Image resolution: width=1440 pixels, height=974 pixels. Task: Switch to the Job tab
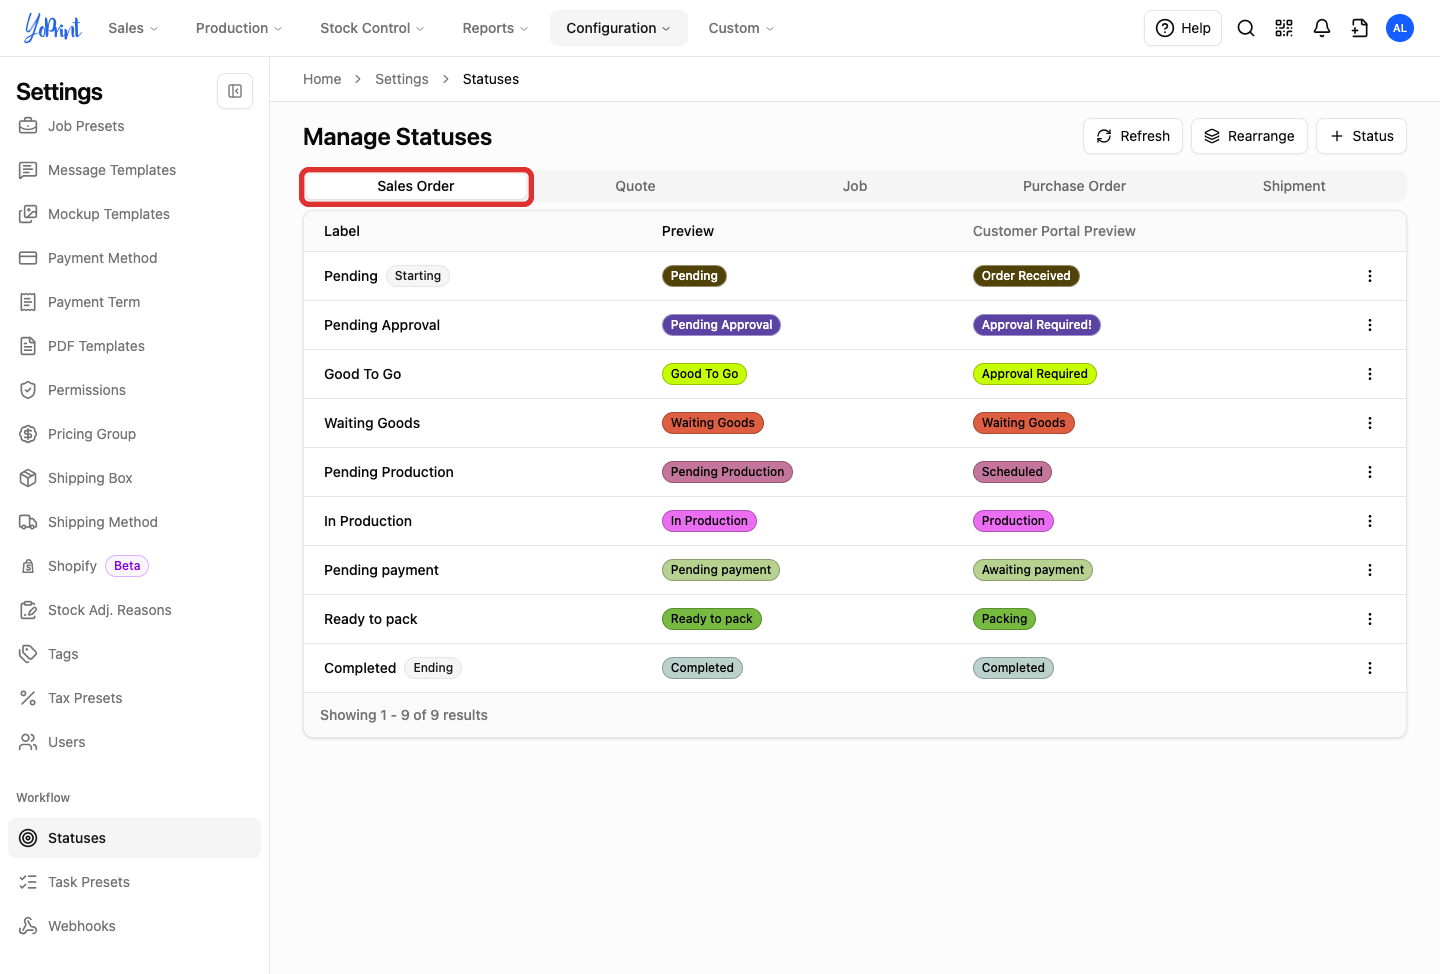[x=855, y=186]
